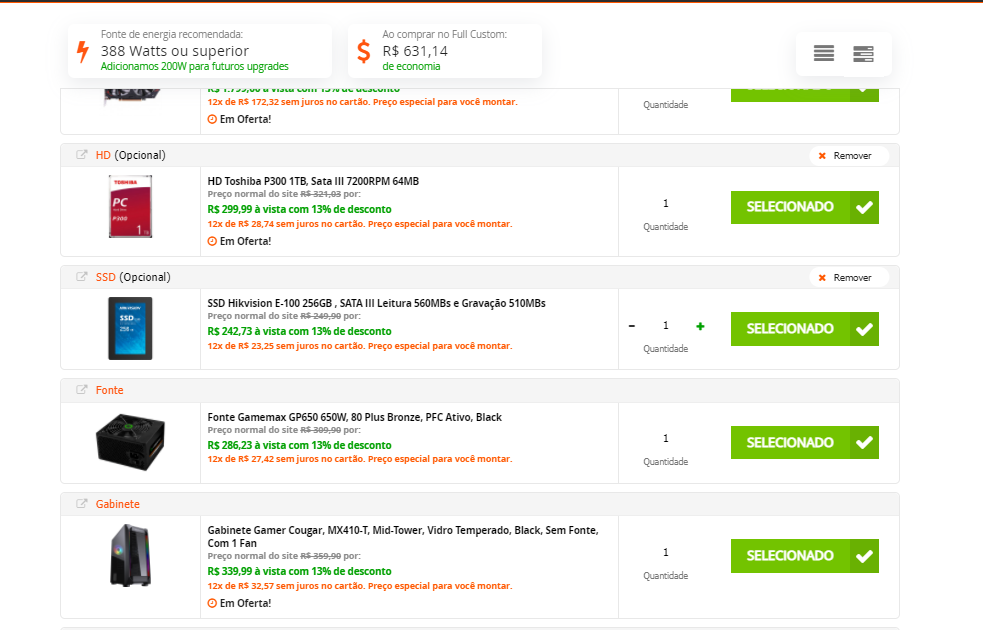Image resolution: width=983 pixels, height=630 pixels.
Task: Click the Cougar cabinet product thumbnail
Action: click(x=130, y=555)
